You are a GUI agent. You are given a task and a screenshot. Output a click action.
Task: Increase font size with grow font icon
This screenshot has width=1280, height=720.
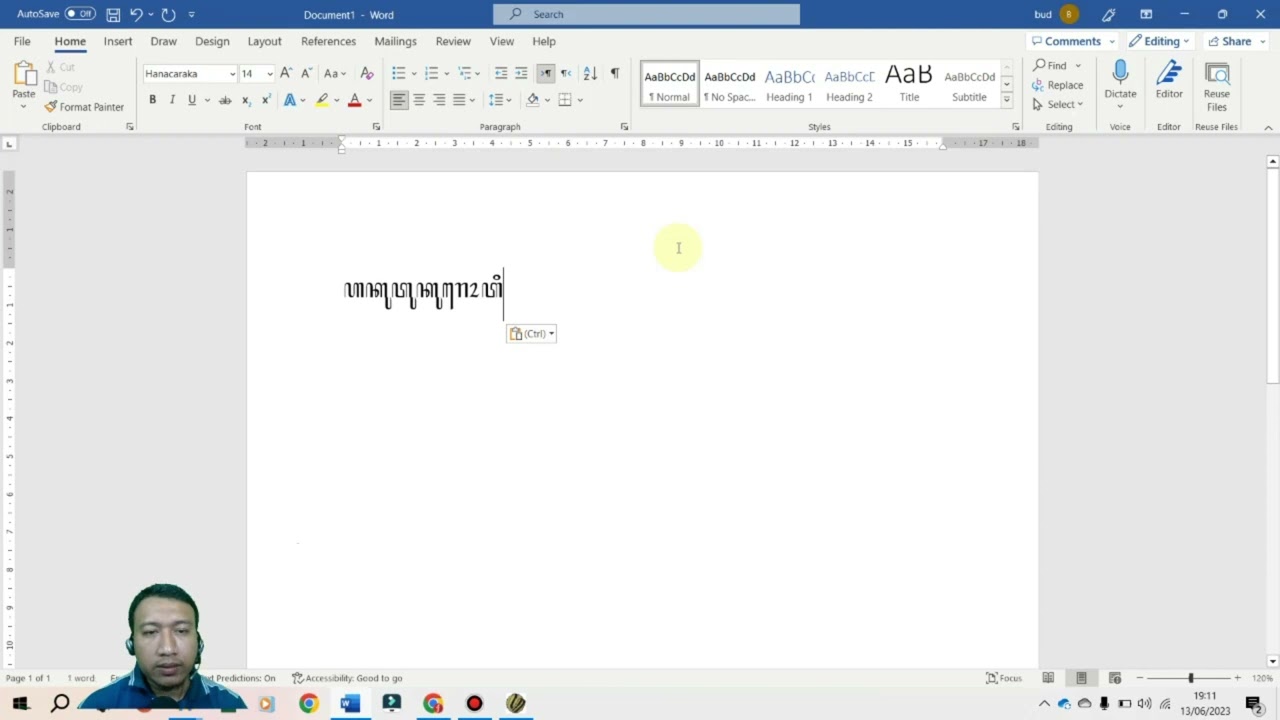click(x=286, y=73)
